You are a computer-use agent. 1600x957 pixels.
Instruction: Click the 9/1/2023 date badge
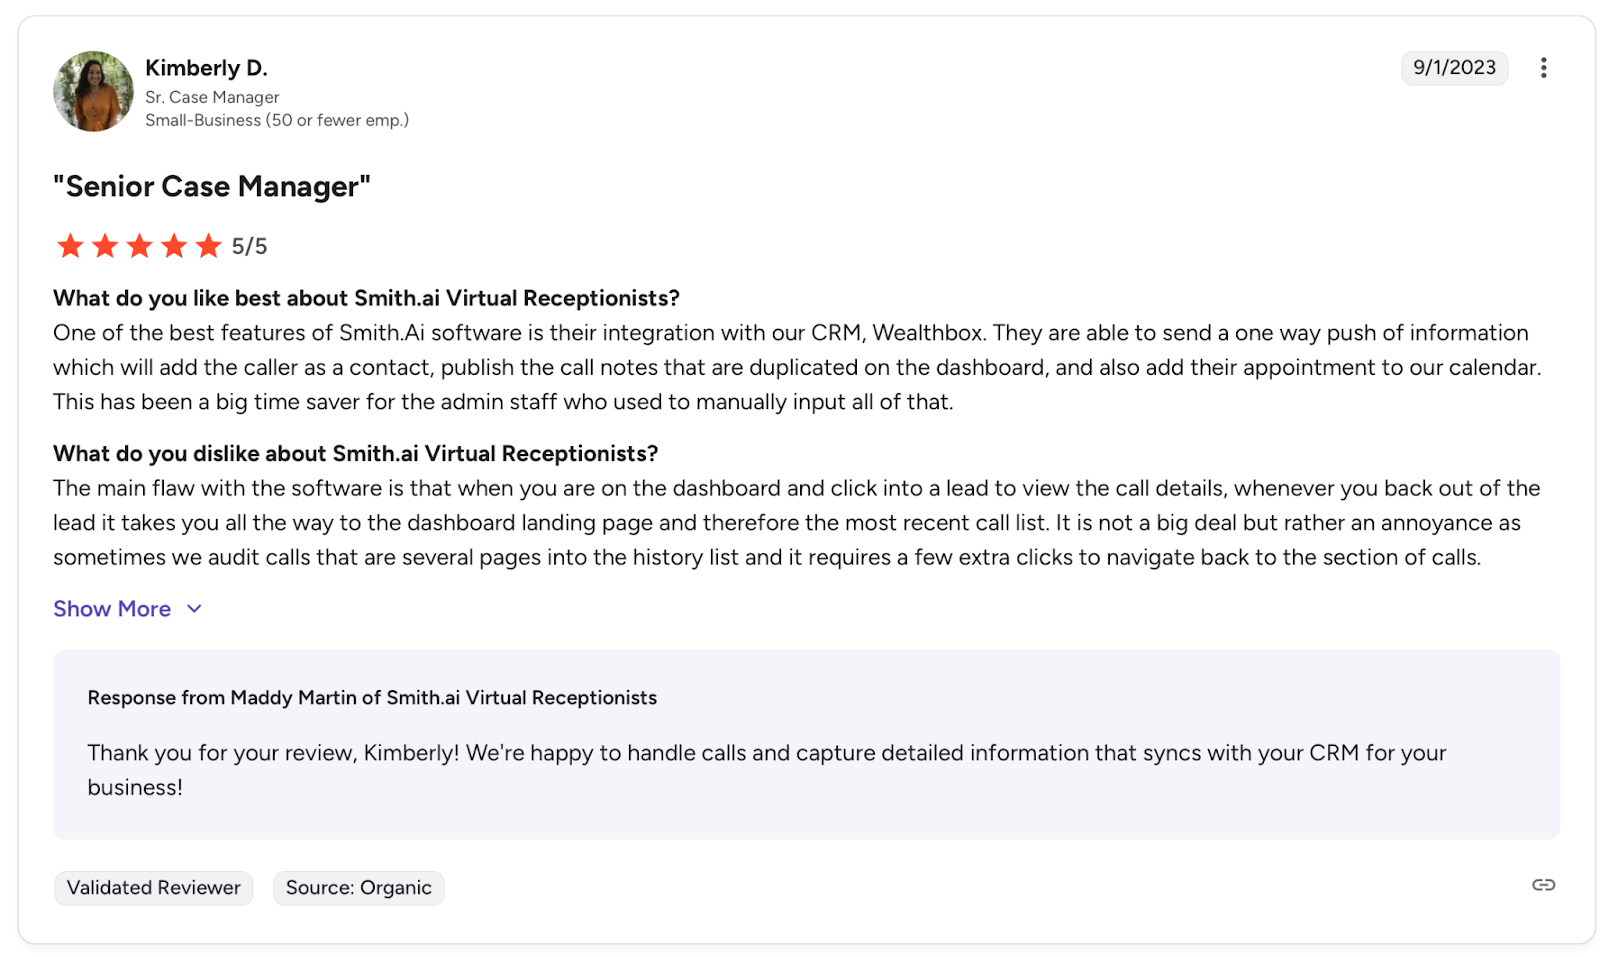1454,68
